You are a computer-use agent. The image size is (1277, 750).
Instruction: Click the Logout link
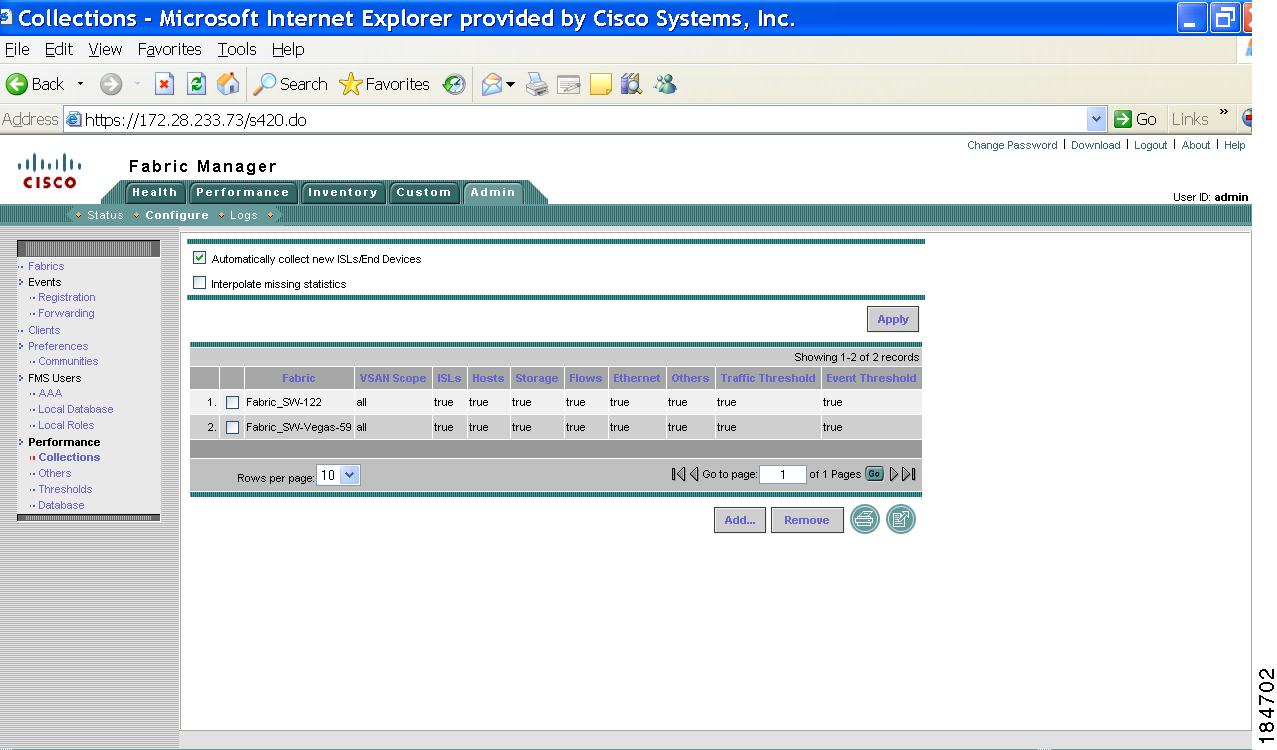tap(1150, 145)
